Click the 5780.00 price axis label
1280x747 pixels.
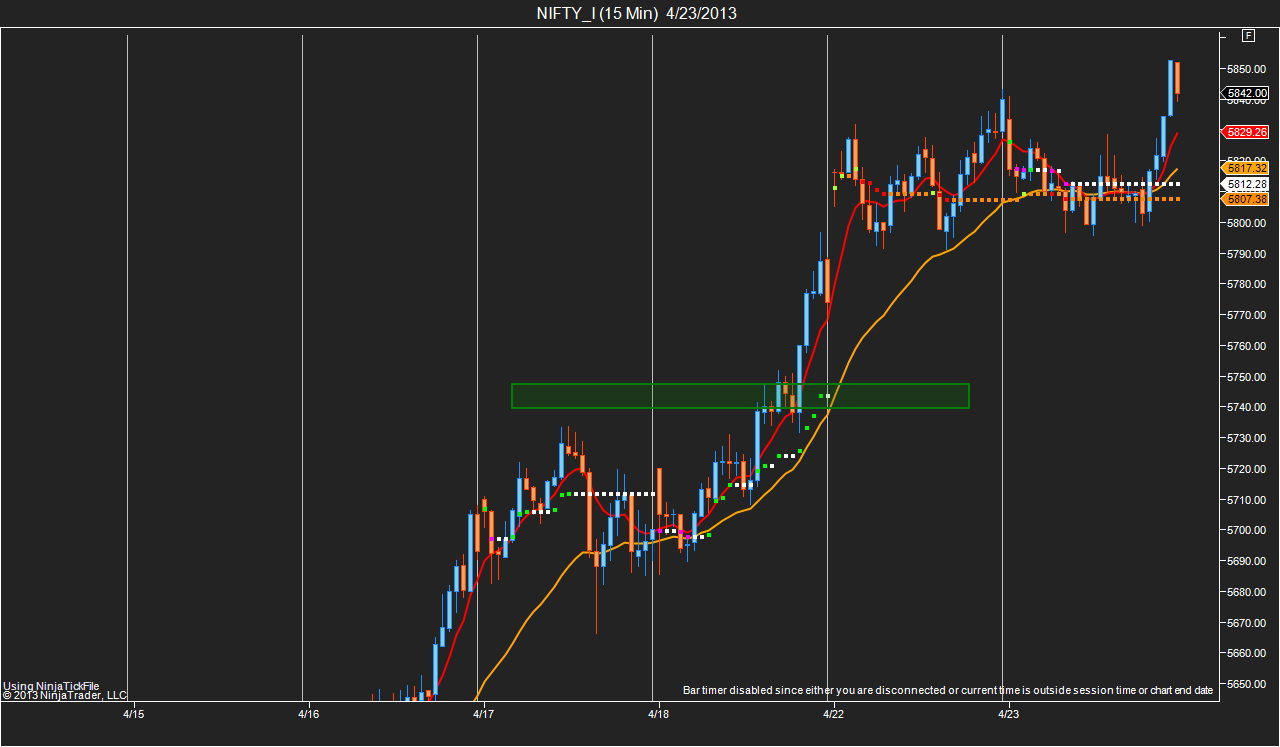pos(1247,285)
